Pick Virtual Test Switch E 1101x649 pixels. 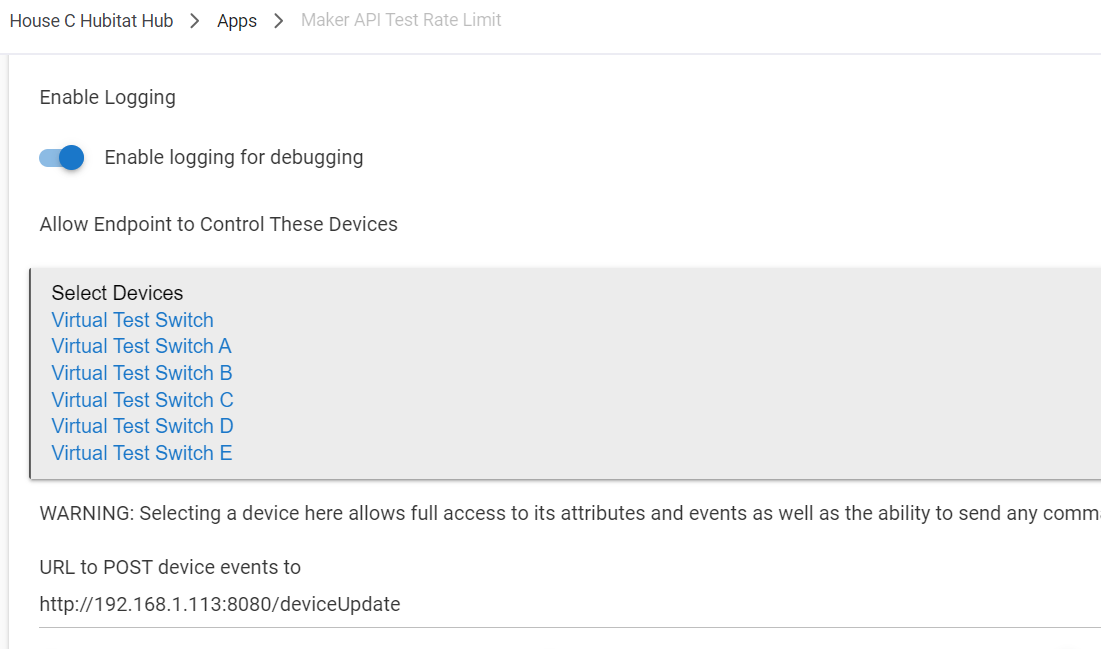point(141,453)
